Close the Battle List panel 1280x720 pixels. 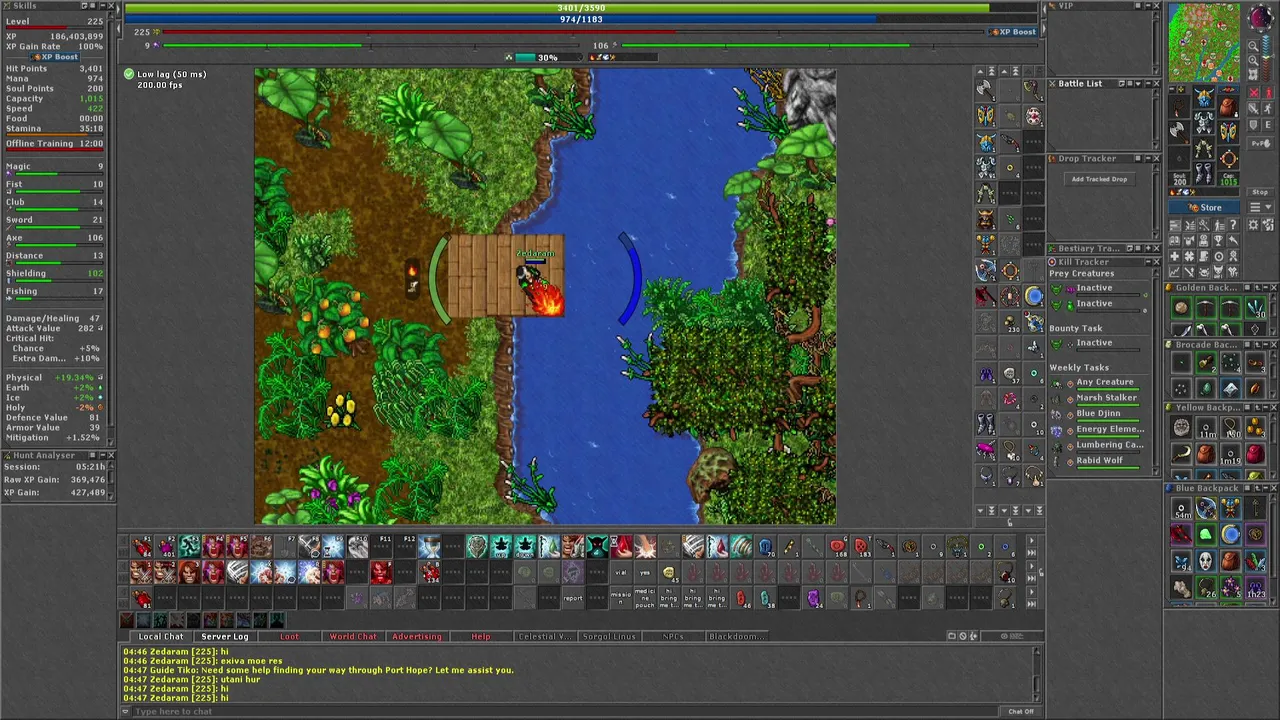click(1156, 84)
